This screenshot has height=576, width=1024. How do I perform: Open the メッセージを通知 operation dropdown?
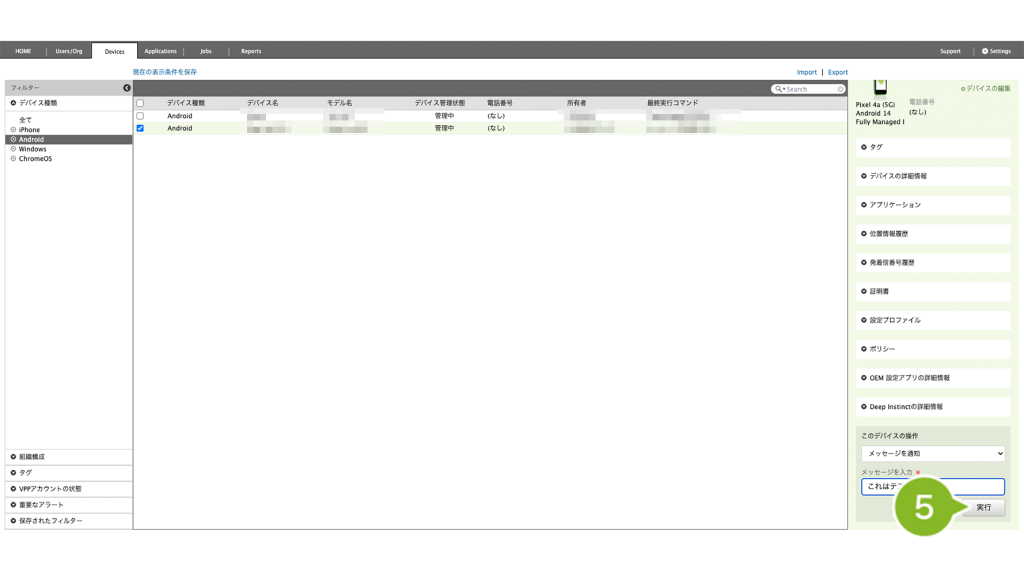pyautogui.click(x=932, y=454)
